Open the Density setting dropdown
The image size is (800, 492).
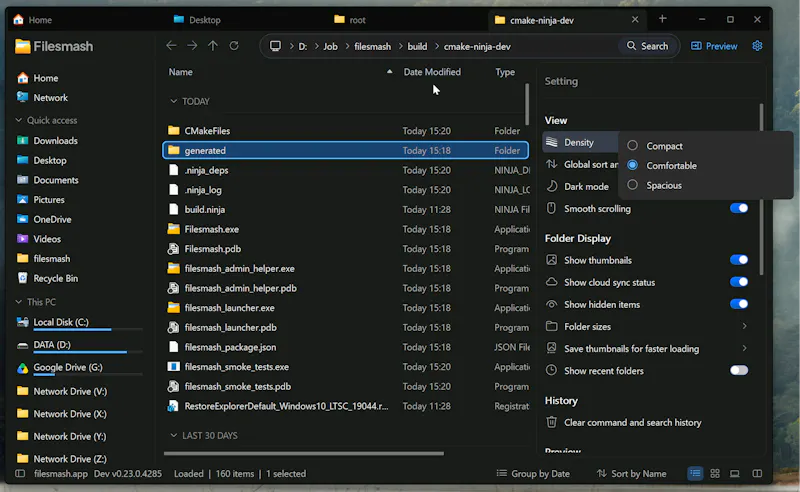581,142
